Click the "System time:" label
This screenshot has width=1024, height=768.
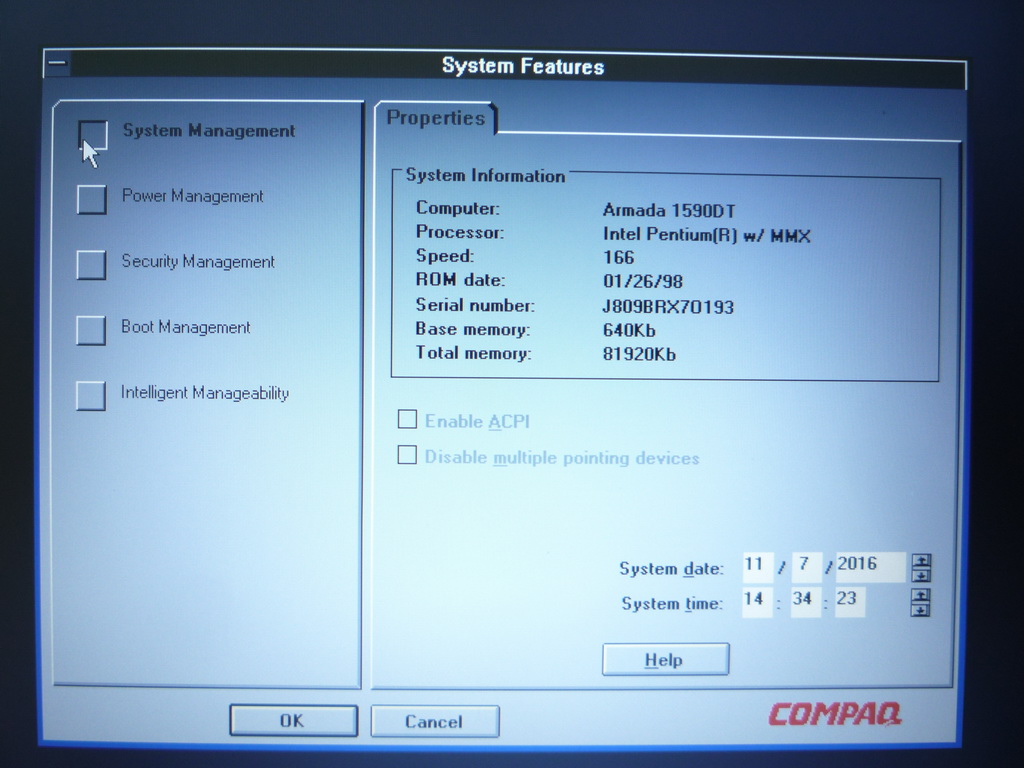point(672,603)
